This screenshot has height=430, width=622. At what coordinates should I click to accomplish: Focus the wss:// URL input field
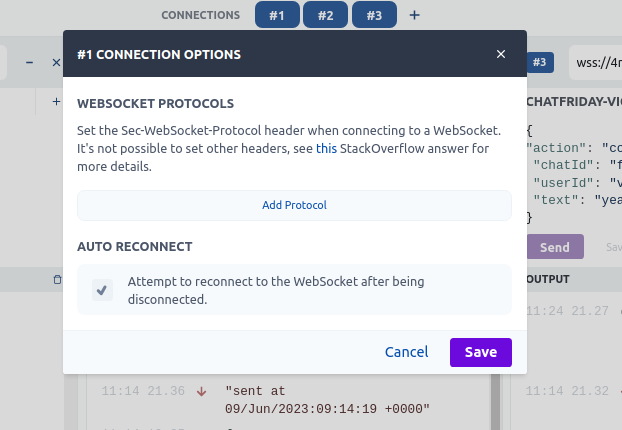coord(596,63)
